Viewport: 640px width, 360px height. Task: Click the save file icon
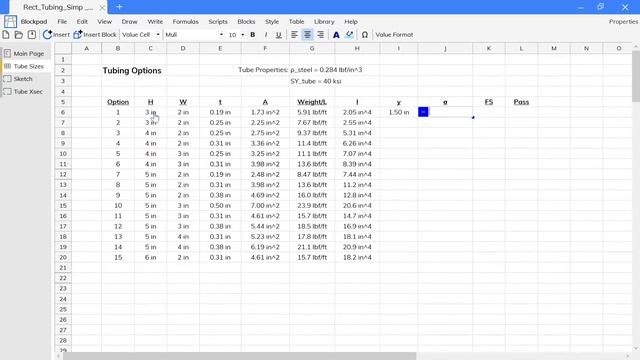point(31,35)
